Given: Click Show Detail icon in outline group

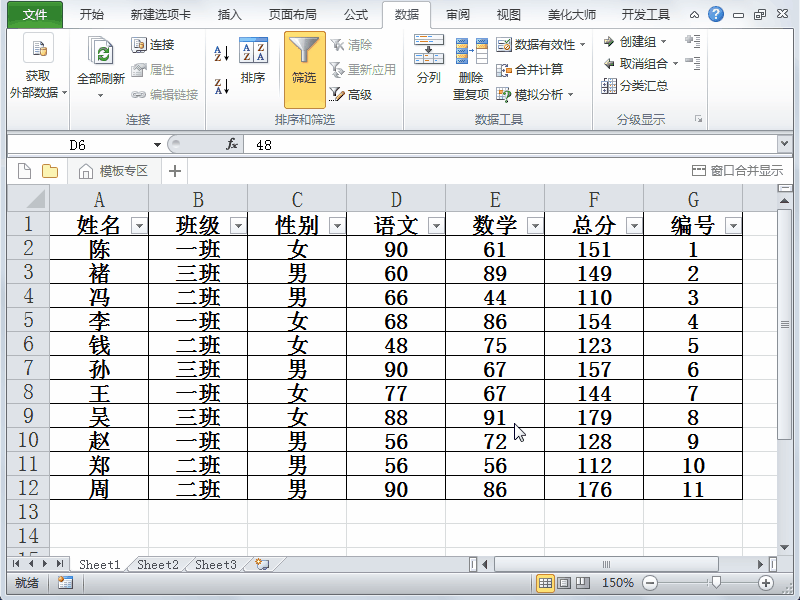Looking at the screenshot, I should 693,41.
